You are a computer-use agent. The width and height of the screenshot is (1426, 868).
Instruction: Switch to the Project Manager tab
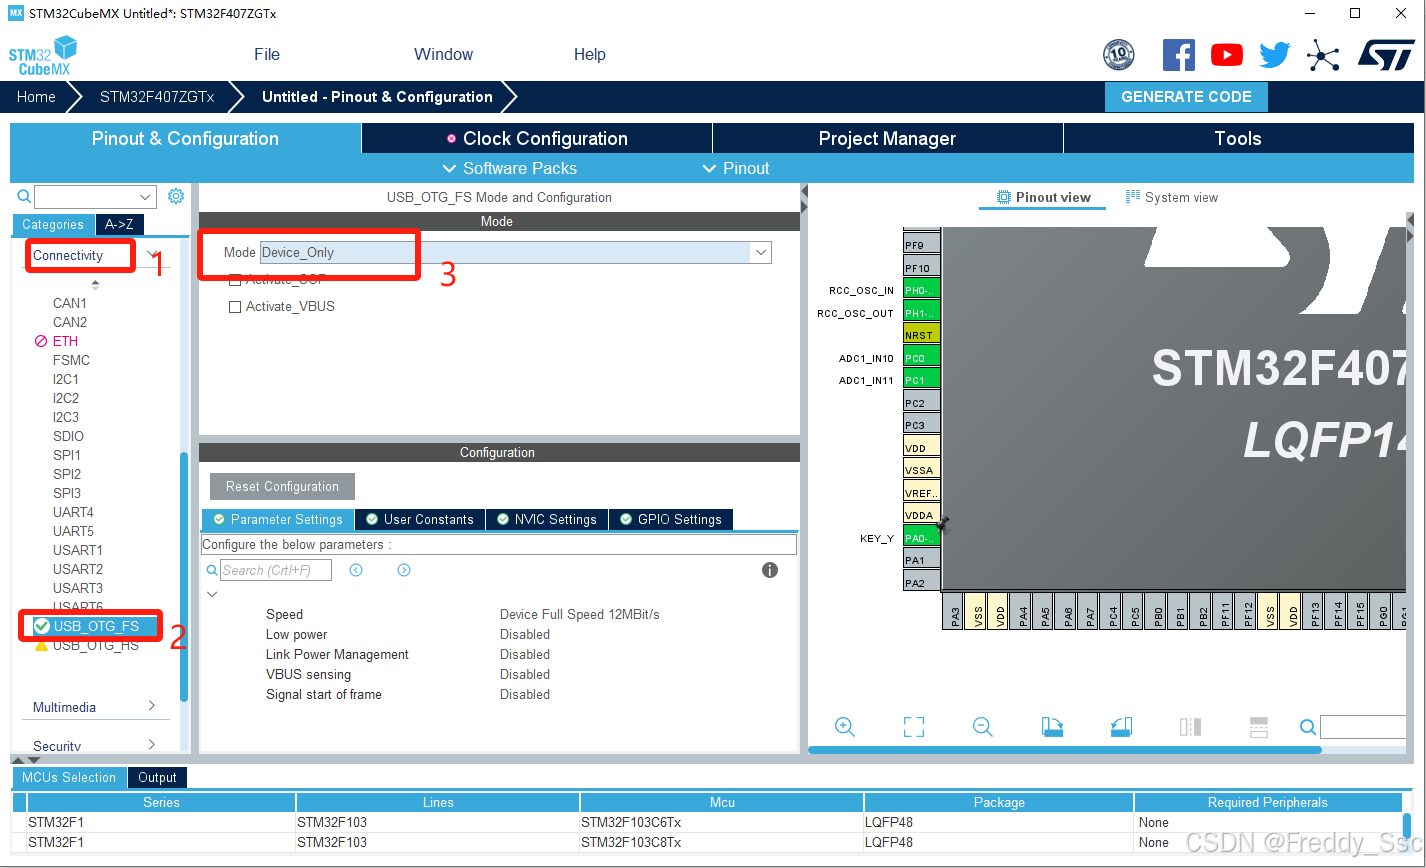coord(887,138)
